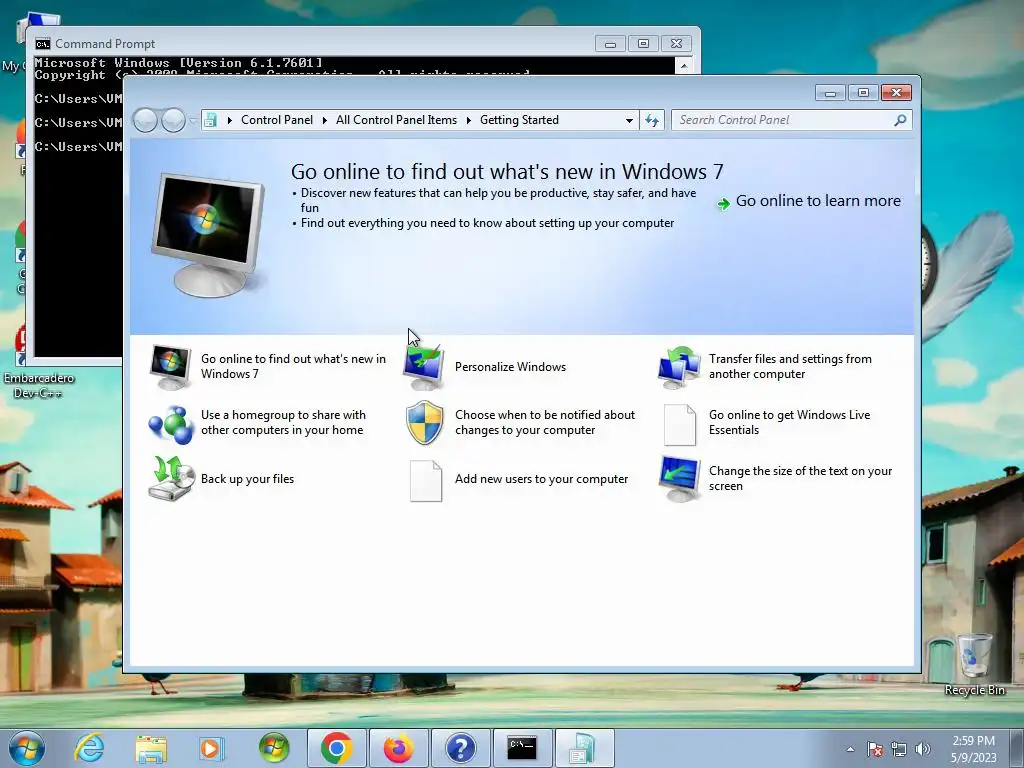Open the Start menu orb

point(27,748)
